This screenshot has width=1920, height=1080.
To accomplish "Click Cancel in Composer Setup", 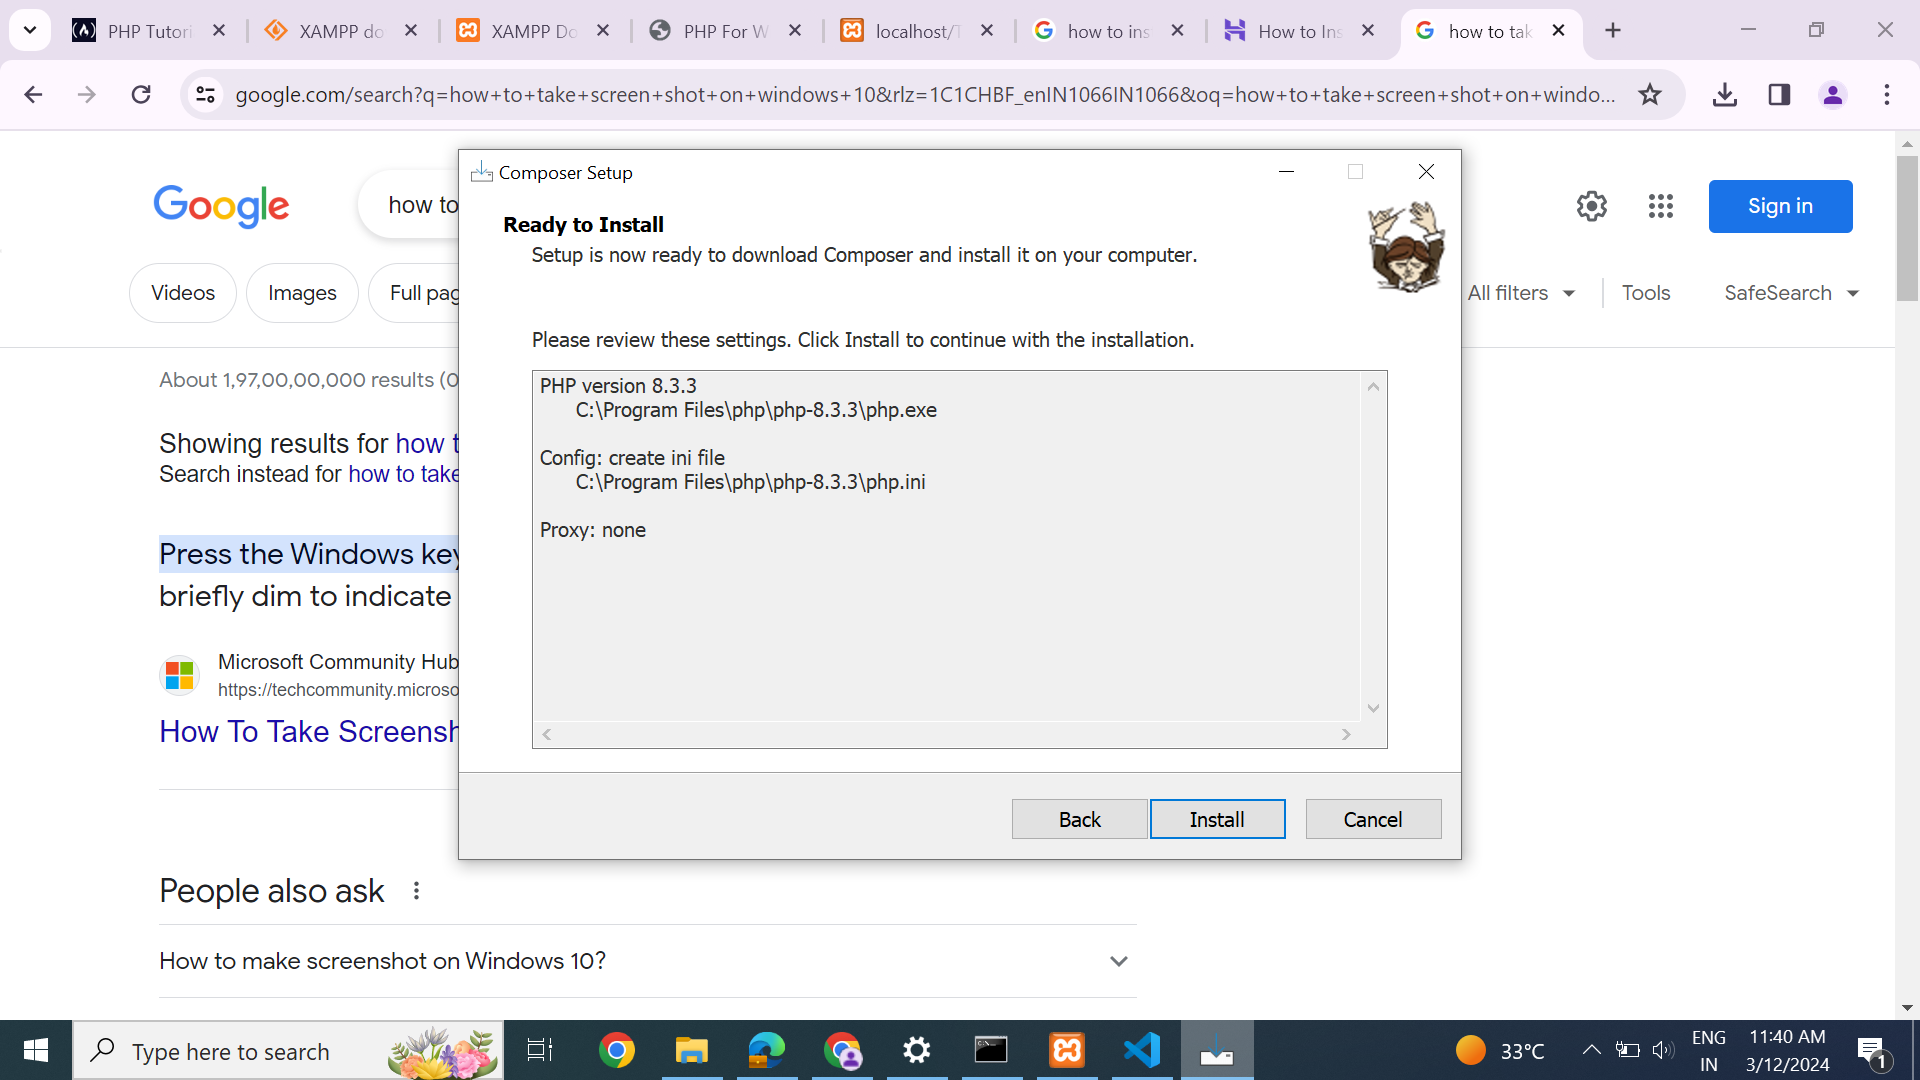I will (1373, 819).
